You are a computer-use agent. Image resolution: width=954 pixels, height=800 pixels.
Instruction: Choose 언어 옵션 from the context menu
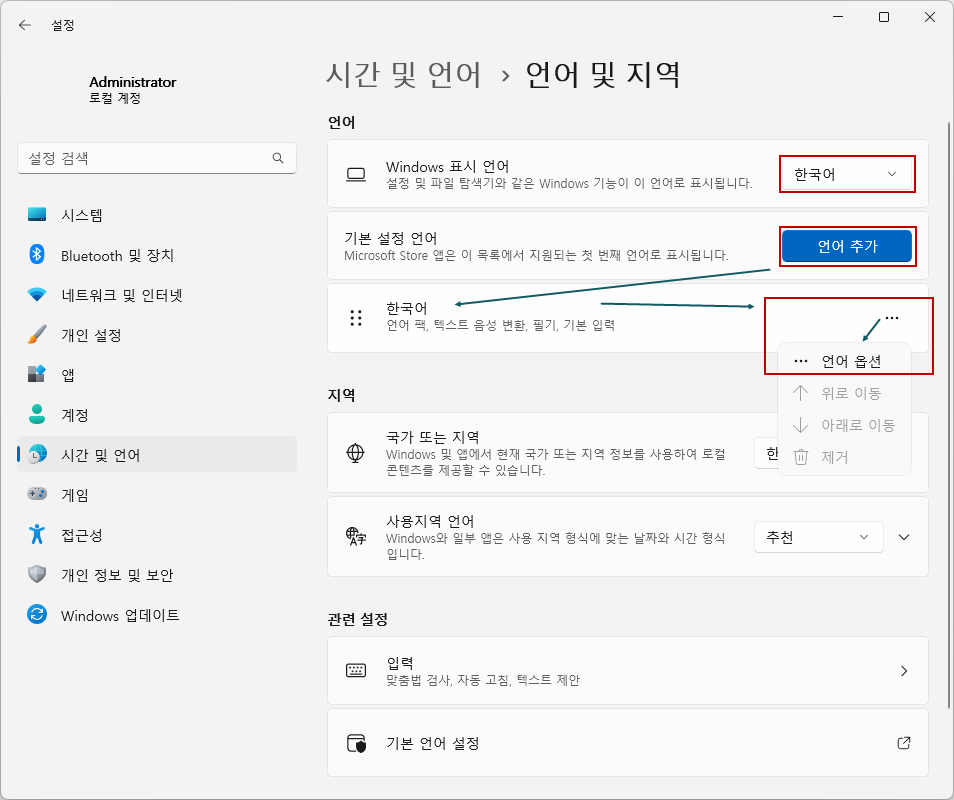coord(844,361)
